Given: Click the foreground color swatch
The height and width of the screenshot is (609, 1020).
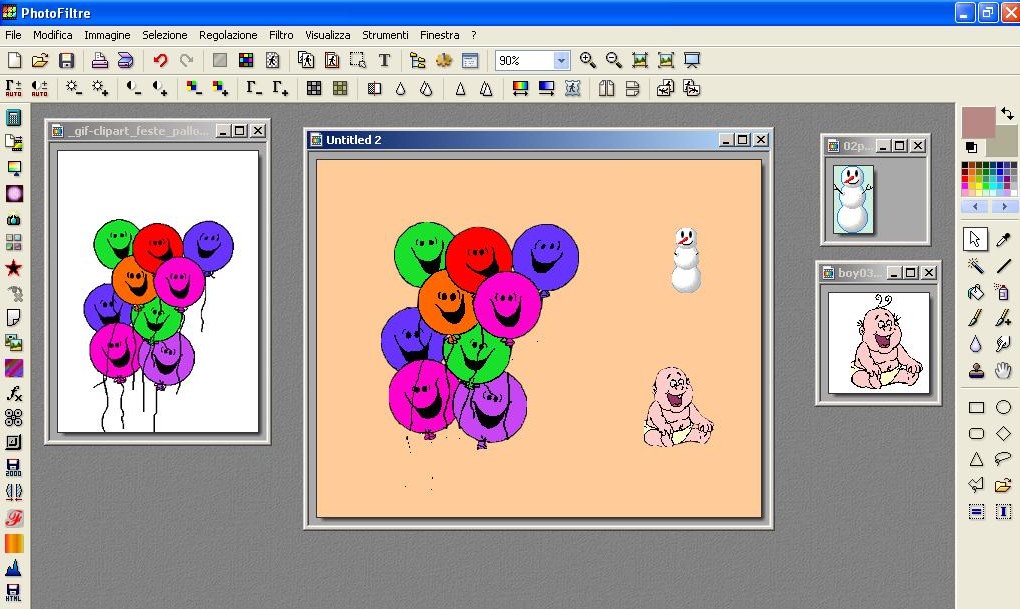Looking at the screenshot, I should point(977,122).
